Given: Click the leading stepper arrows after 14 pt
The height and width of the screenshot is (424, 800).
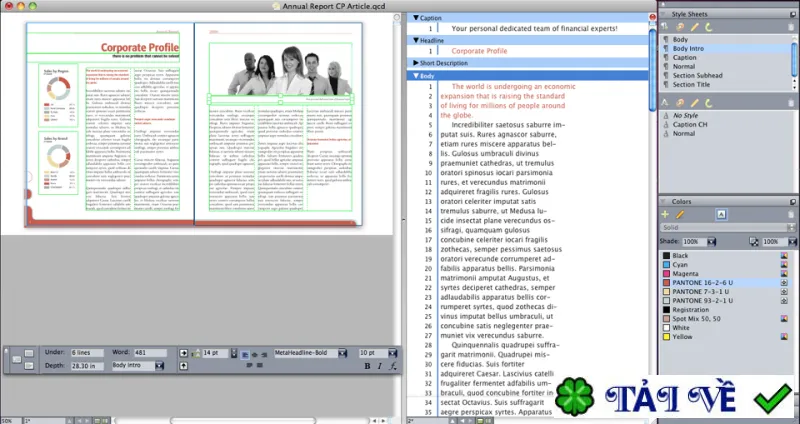Looking at the screenshot, I should point(234,353).
